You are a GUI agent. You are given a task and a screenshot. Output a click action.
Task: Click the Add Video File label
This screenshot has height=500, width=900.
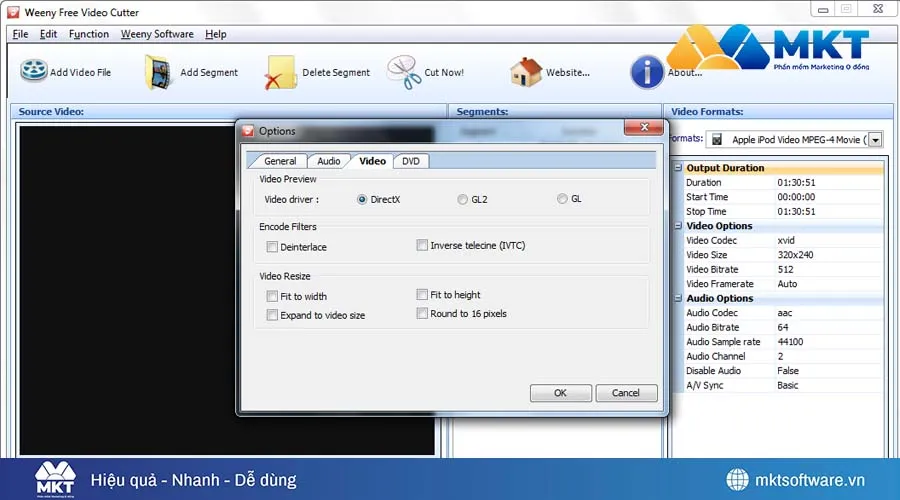(x=80, y=72)
